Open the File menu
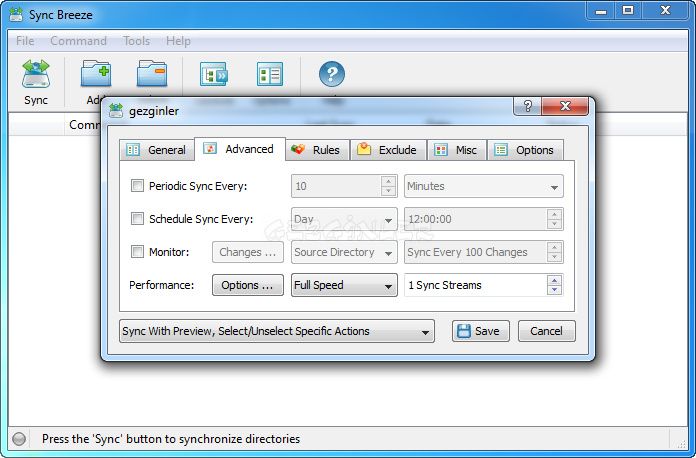Screen dimensions: 696x458 25,41
